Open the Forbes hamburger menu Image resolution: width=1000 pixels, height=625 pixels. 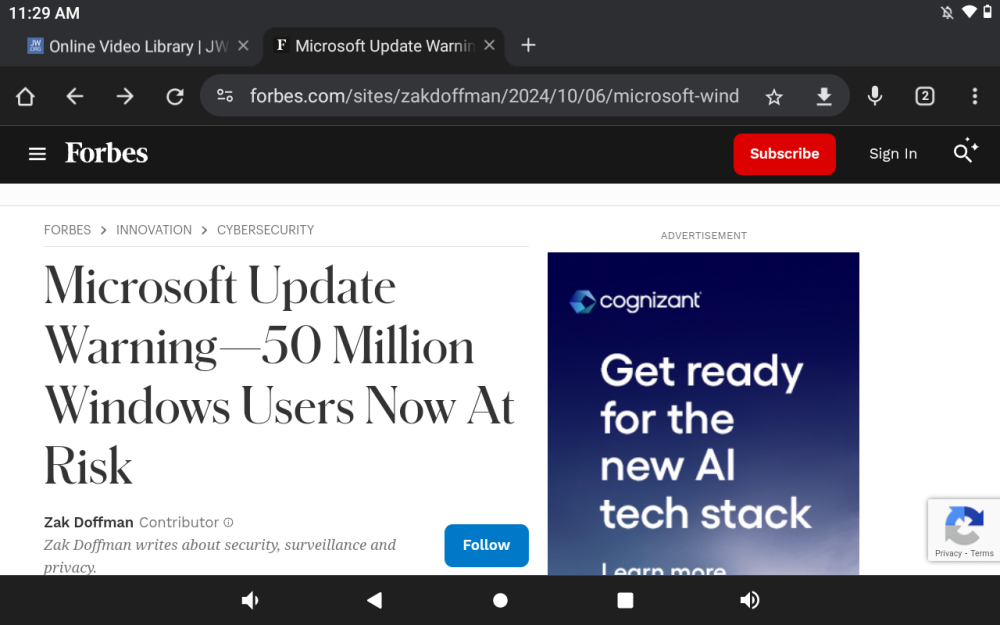37,153
